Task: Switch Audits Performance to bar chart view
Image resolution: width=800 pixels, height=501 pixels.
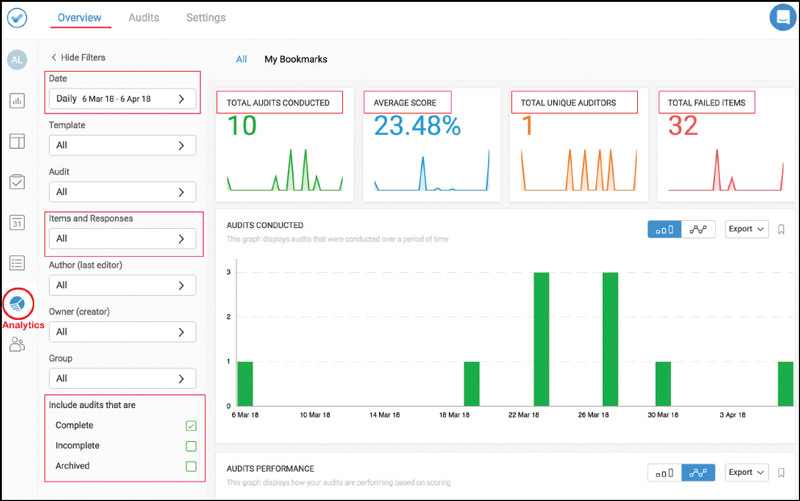Action: pos(664,472)
